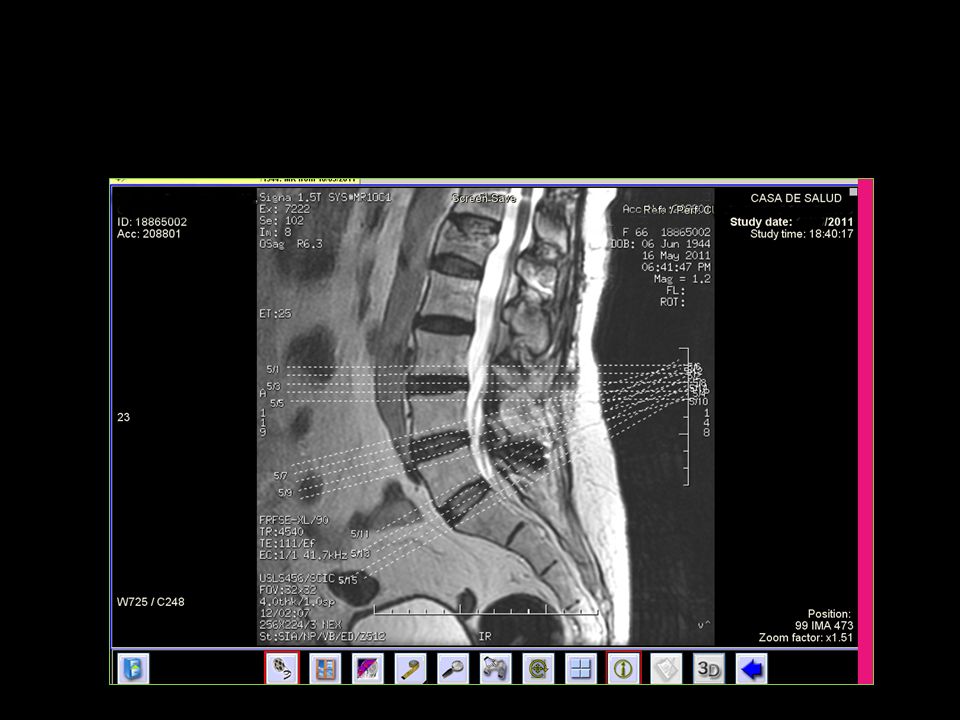Click the 'Mag = 1.2' annotation
Screen dimensions: 960x720
682,279
